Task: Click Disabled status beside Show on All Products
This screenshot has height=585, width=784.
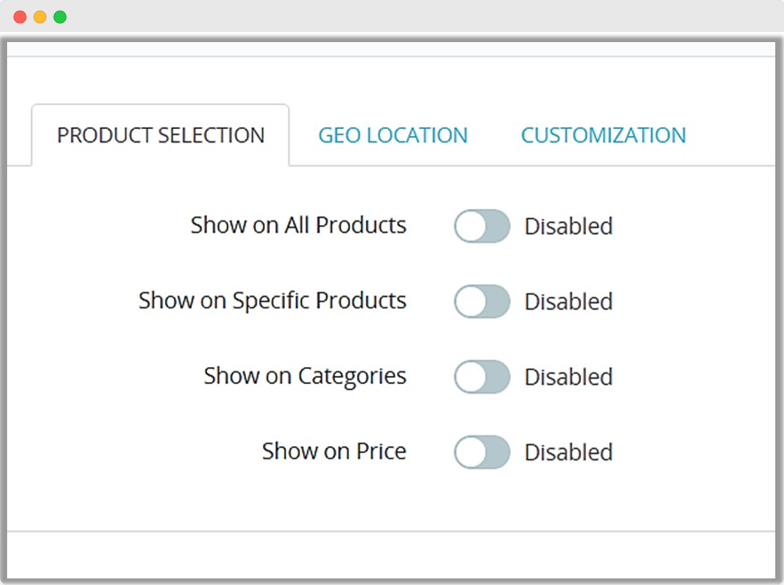Action: coord(568,227)
